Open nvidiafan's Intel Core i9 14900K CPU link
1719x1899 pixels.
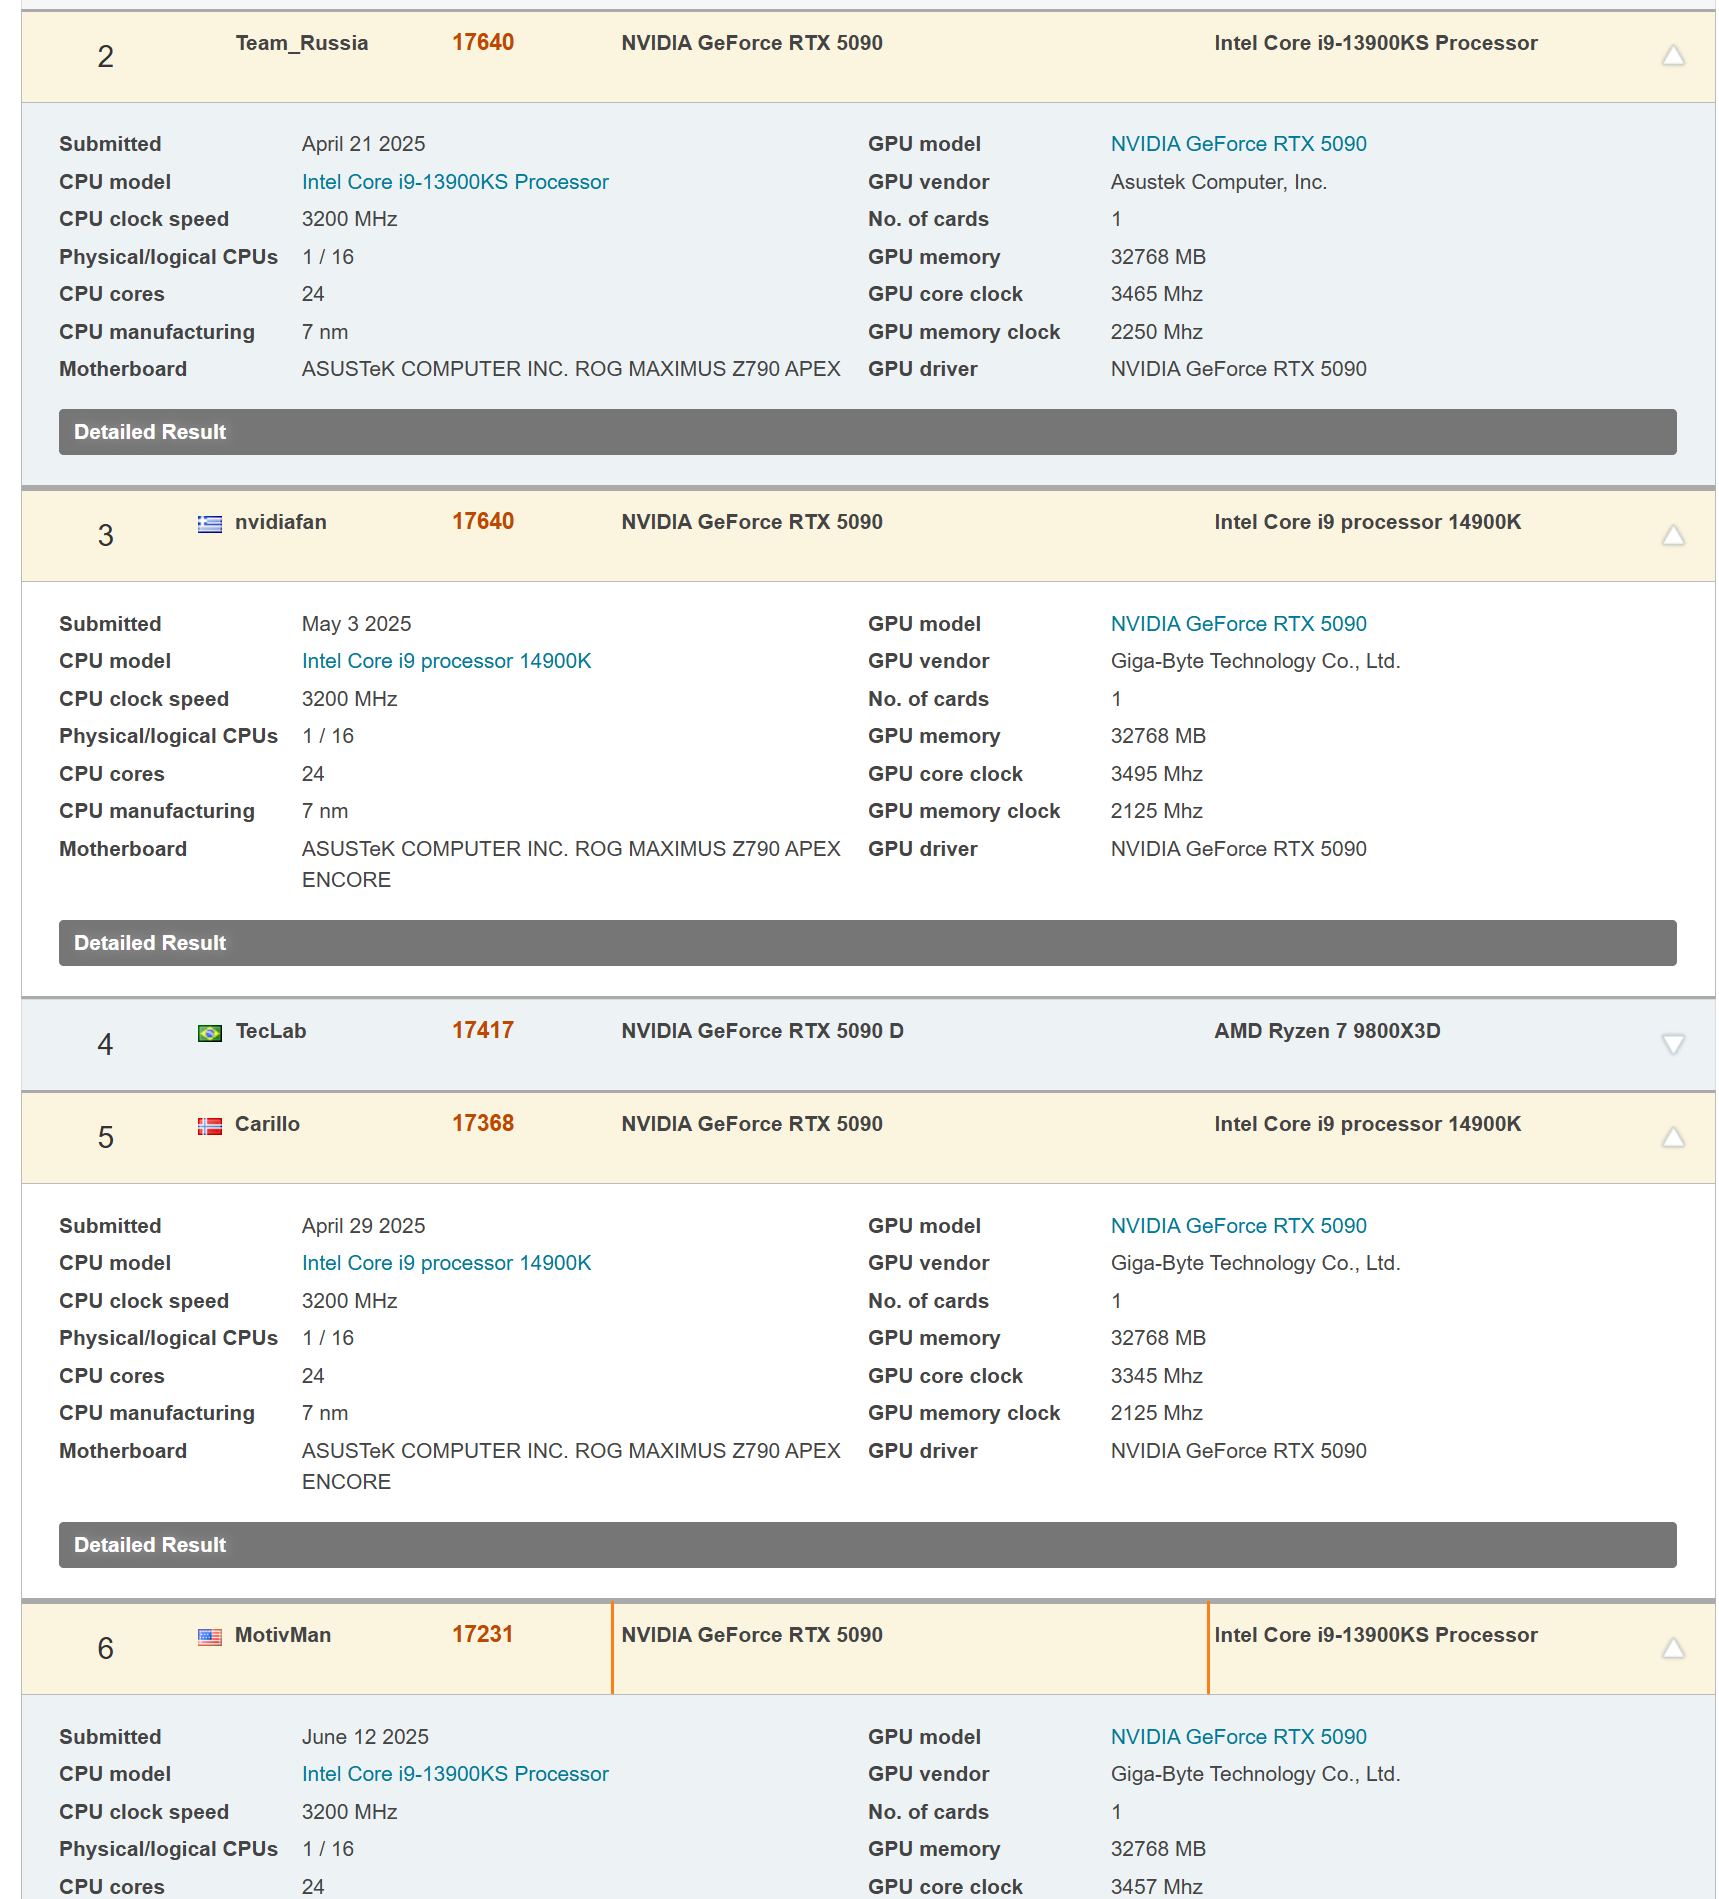[446, 661]
